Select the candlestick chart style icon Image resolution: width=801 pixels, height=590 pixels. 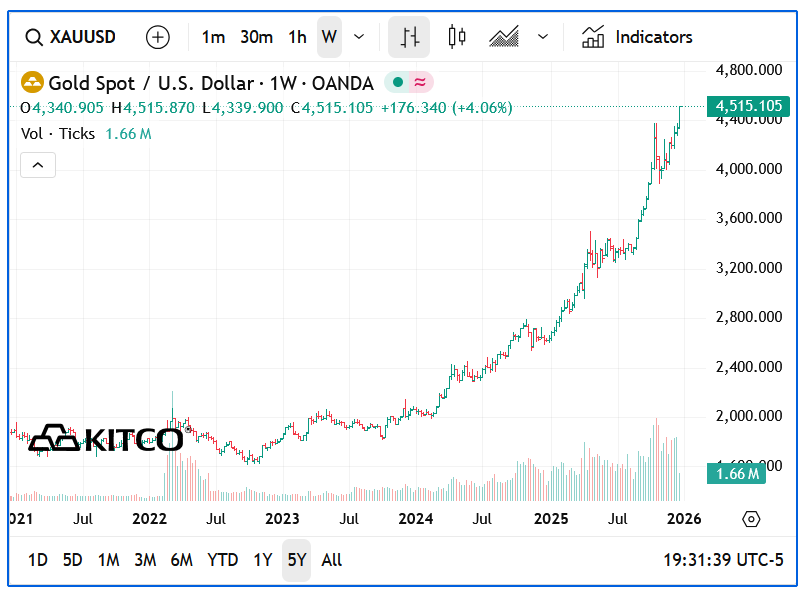[457, 37]
